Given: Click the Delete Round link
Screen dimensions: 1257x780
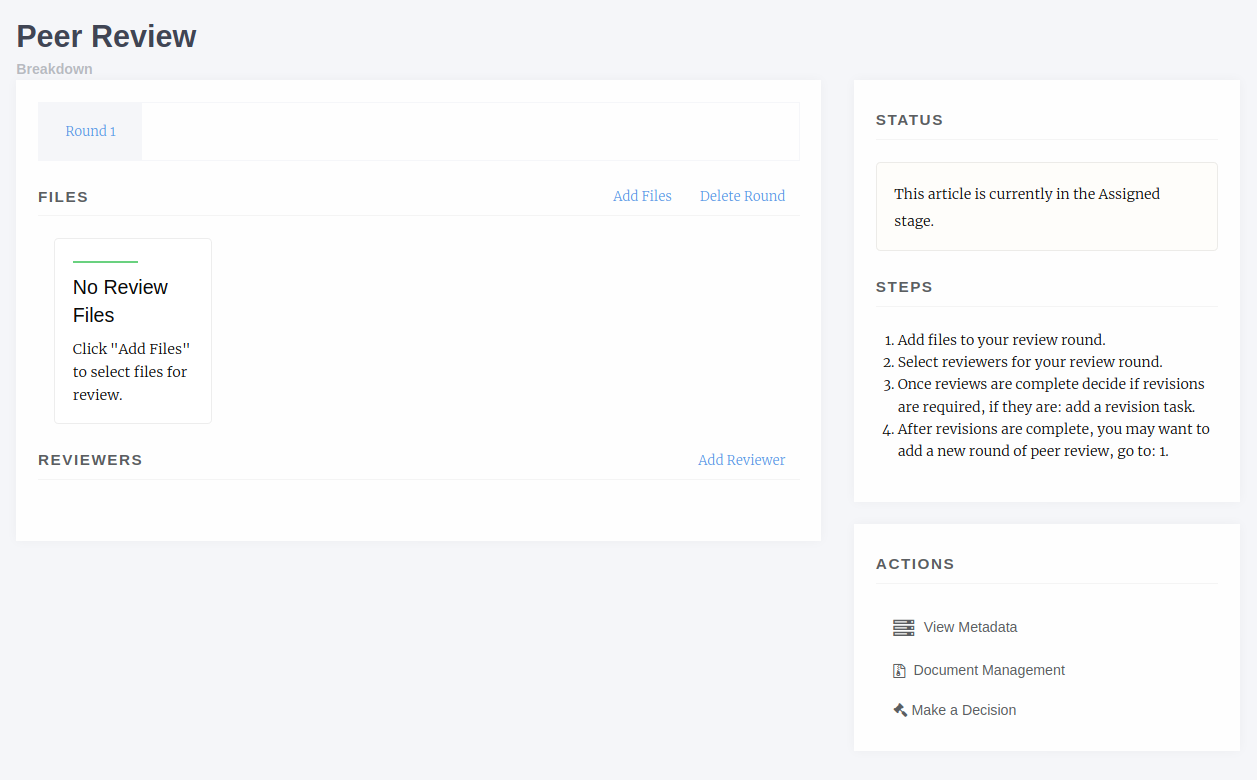Looking at the screenshot, I should pyautogui.click(x=742, y=196).
